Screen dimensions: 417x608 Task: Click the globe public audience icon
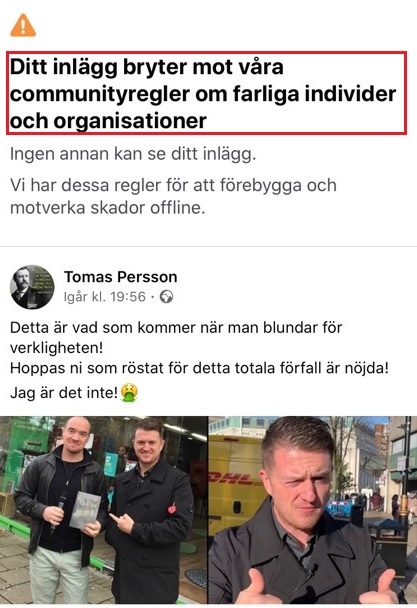tap(166, 297)
